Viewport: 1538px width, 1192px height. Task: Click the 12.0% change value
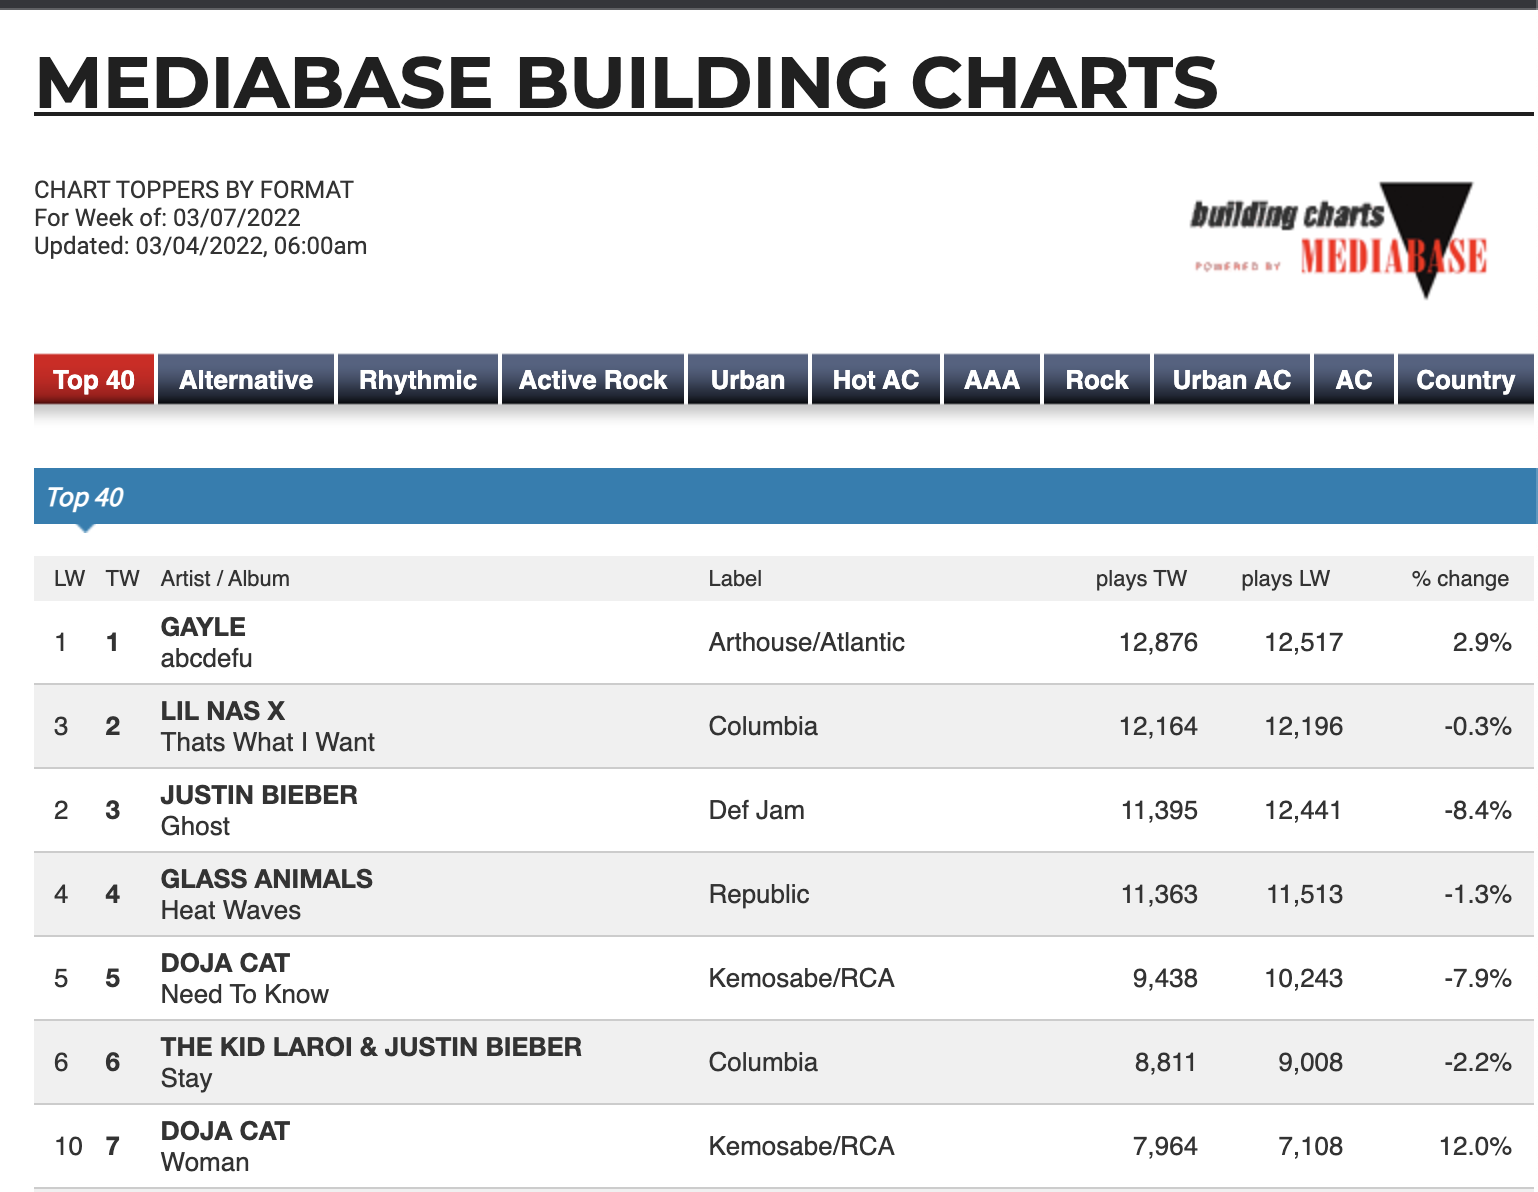[1475, 1146]
